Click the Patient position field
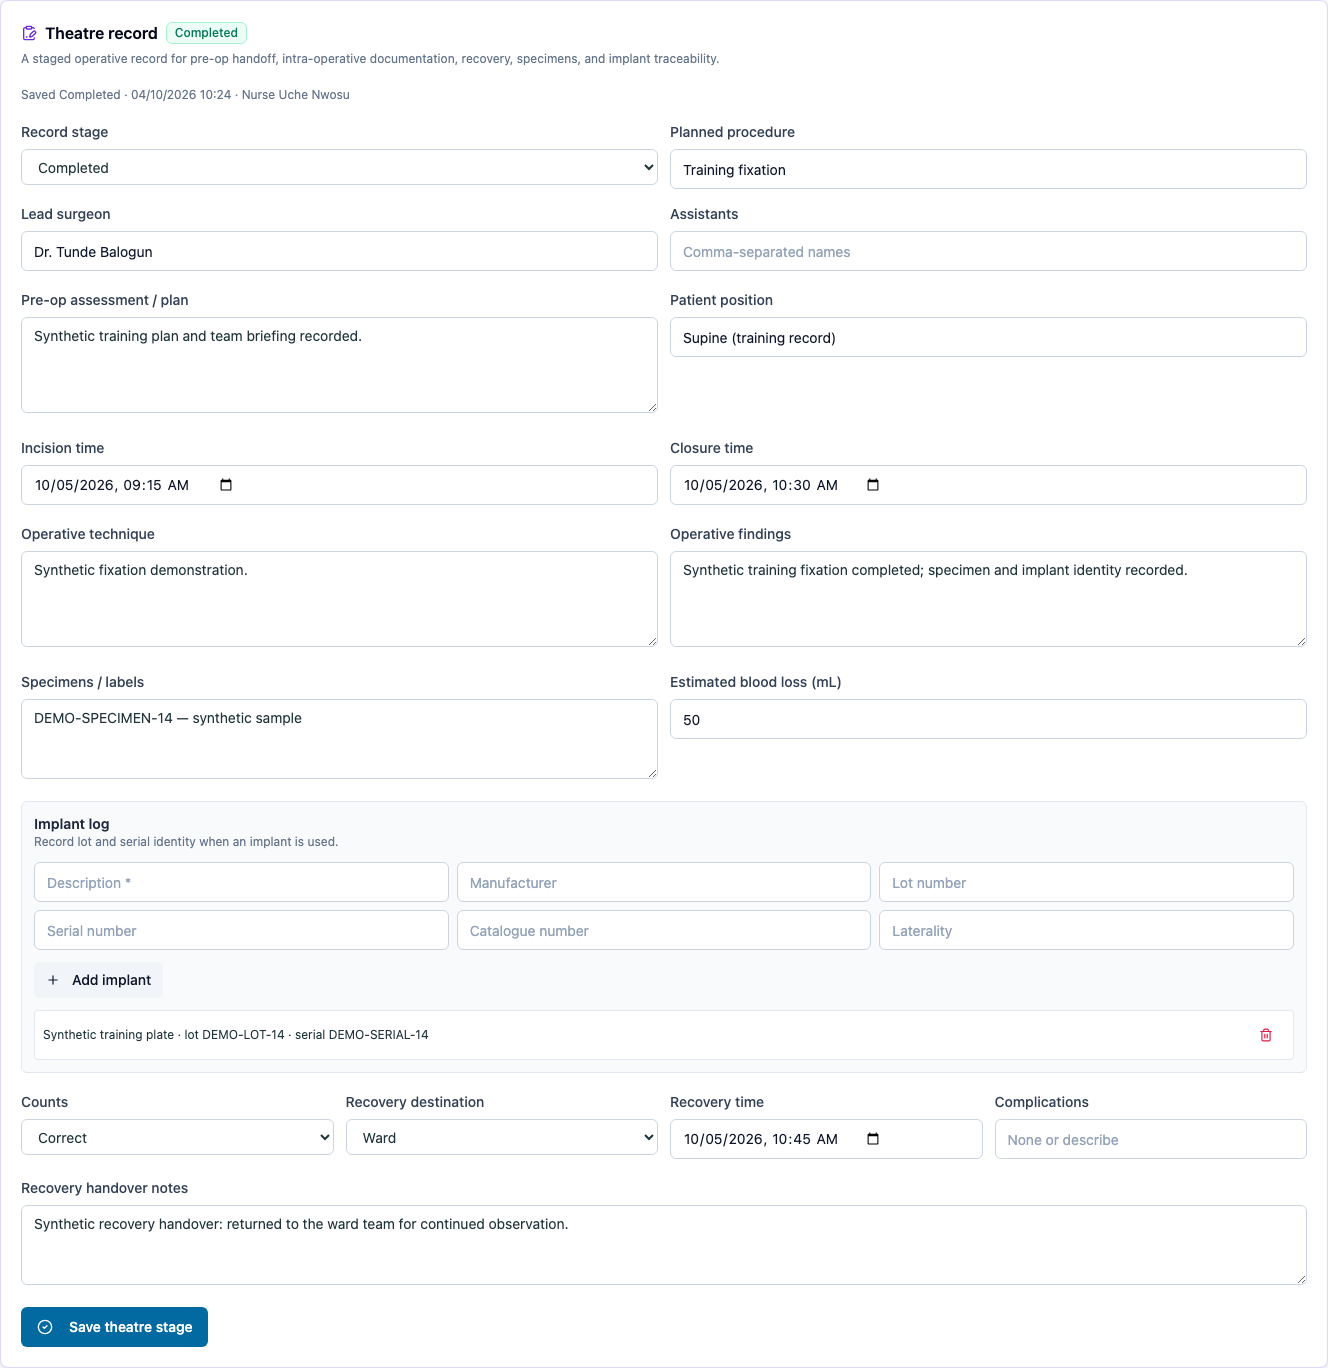This screenshot has height=1368, width=1328. [x=988, y=337]
